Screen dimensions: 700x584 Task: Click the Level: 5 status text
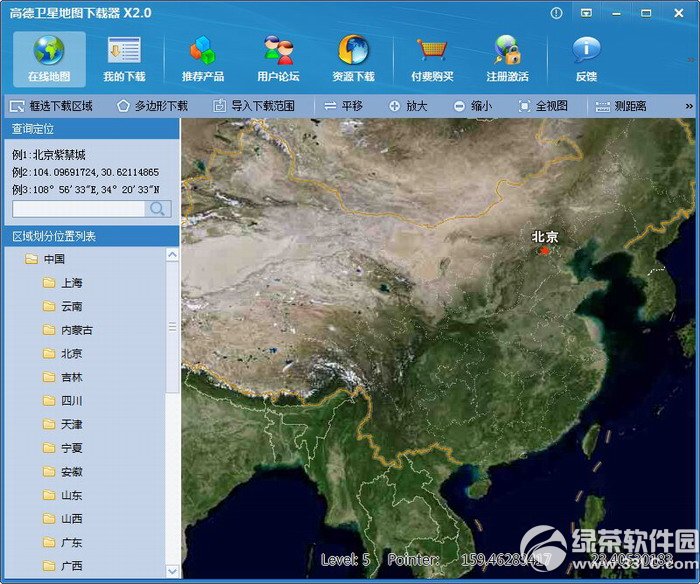tap(345, 559)
